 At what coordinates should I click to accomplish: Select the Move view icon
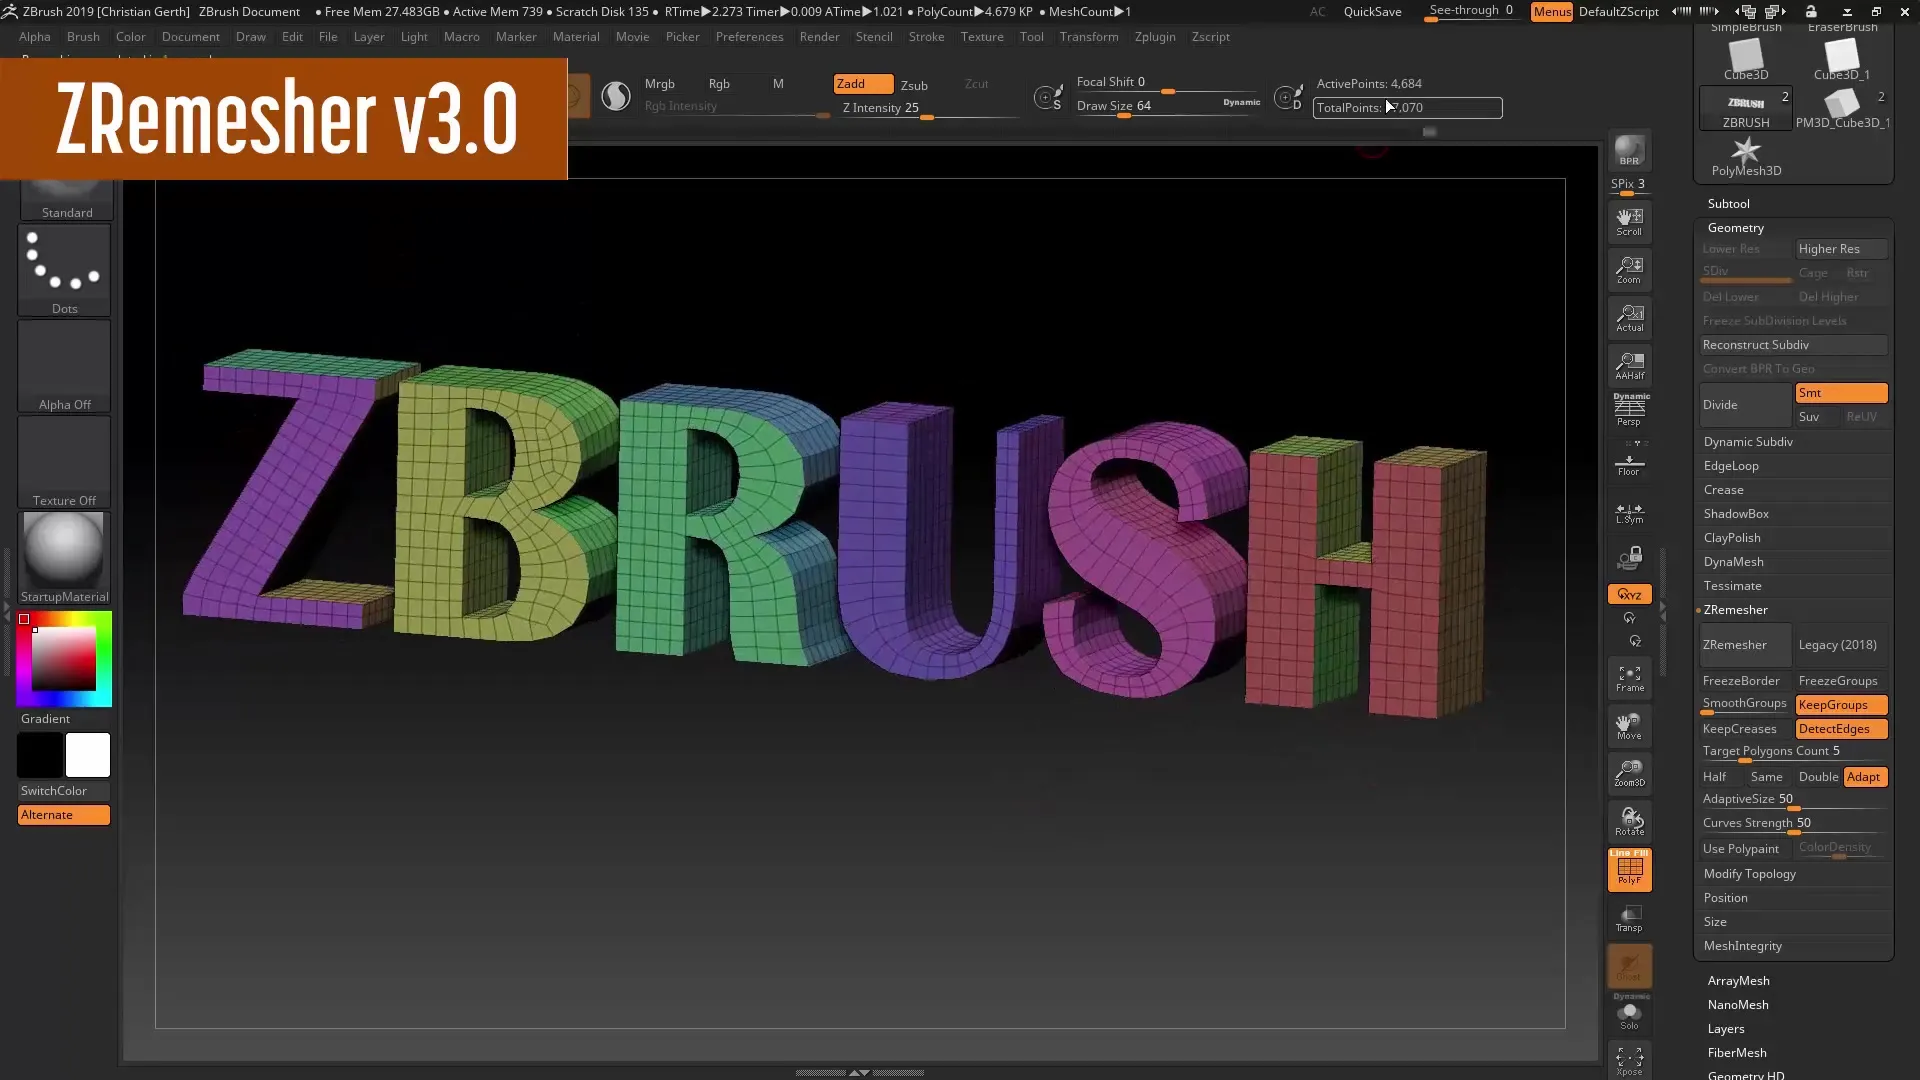[x=1629, y=727]
